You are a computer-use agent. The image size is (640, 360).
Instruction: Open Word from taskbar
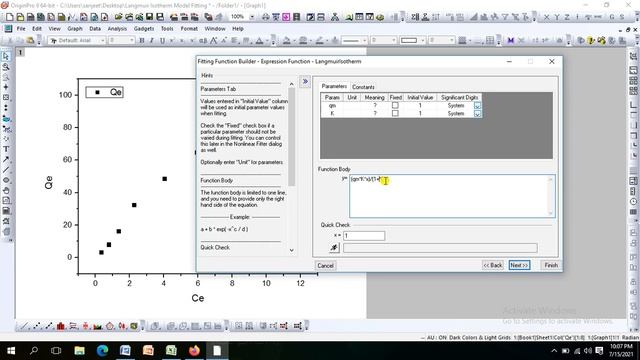(125, 351)
